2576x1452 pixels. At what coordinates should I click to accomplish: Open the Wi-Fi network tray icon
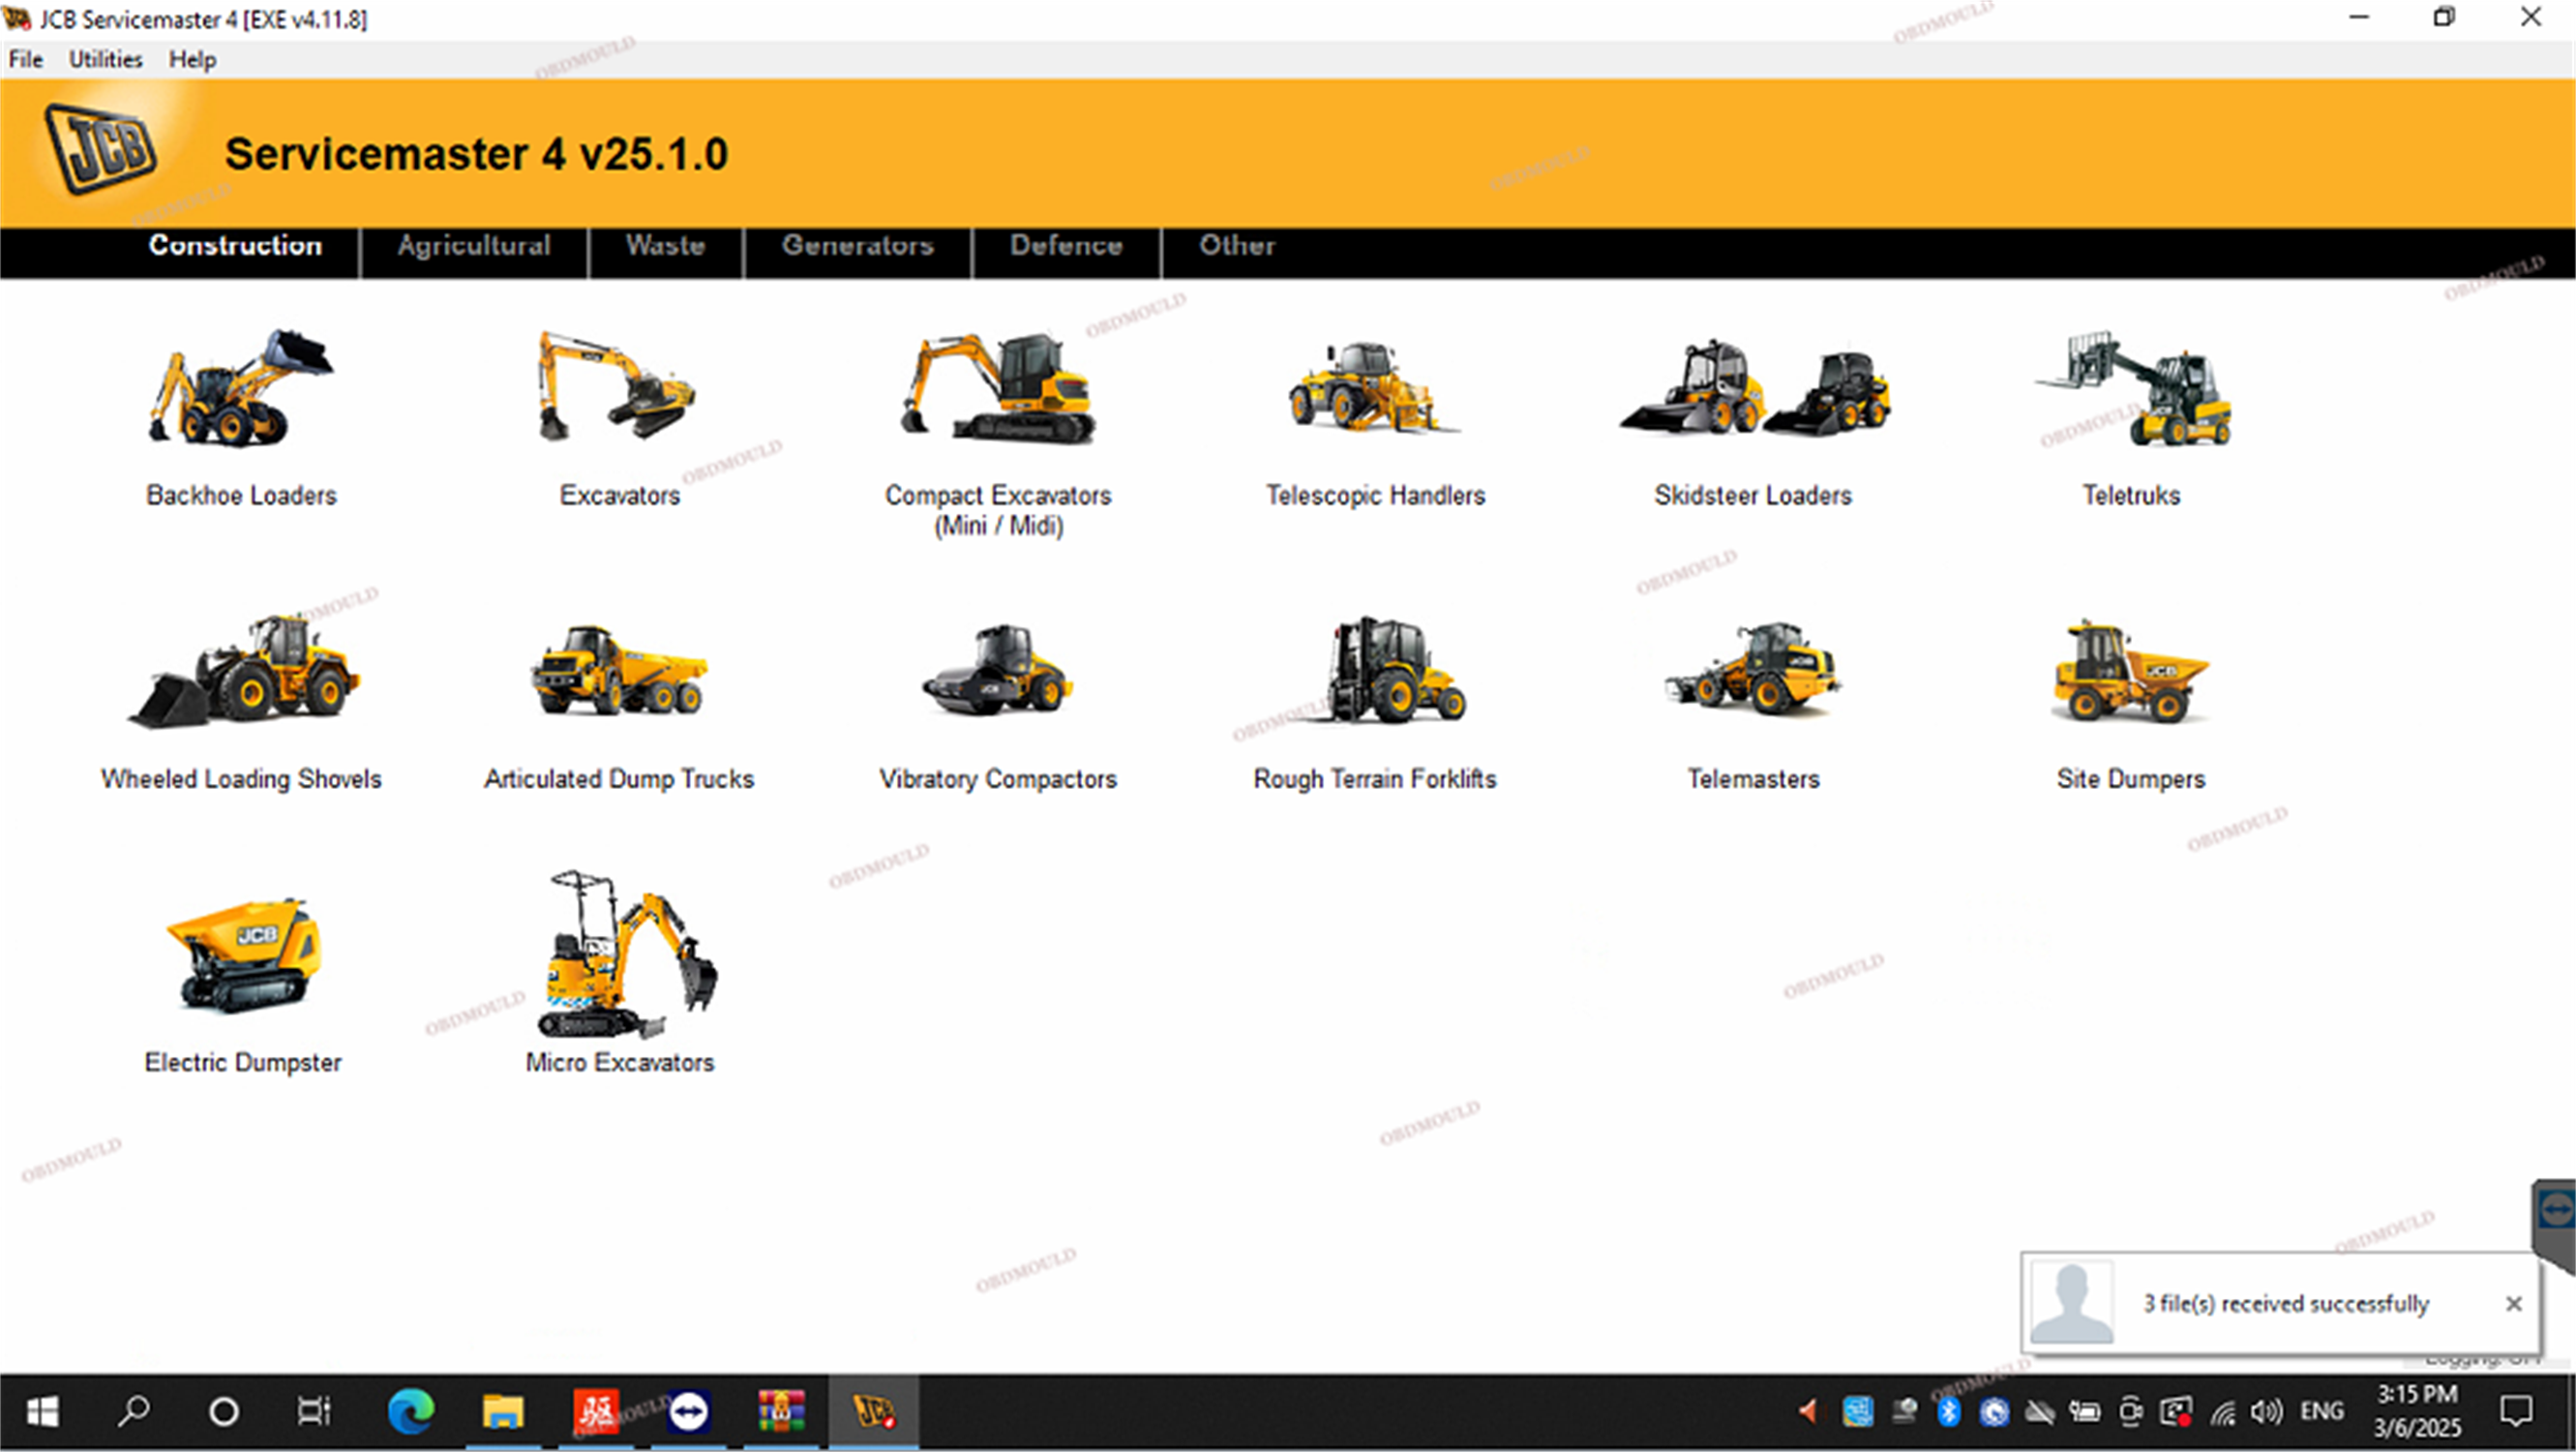[x=2222, y=1412]
